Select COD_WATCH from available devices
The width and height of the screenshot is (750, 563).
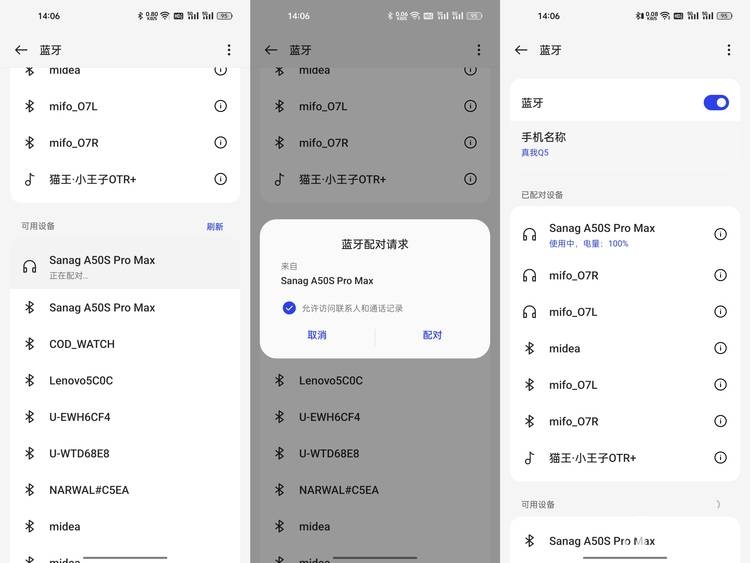[125, 344]
